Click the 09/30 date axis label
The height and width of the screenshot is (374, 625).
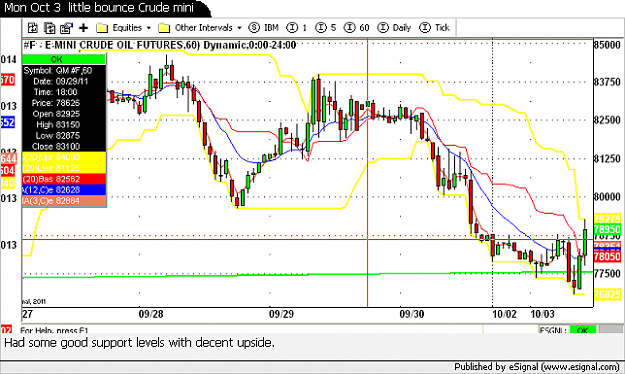coord(412,314)
